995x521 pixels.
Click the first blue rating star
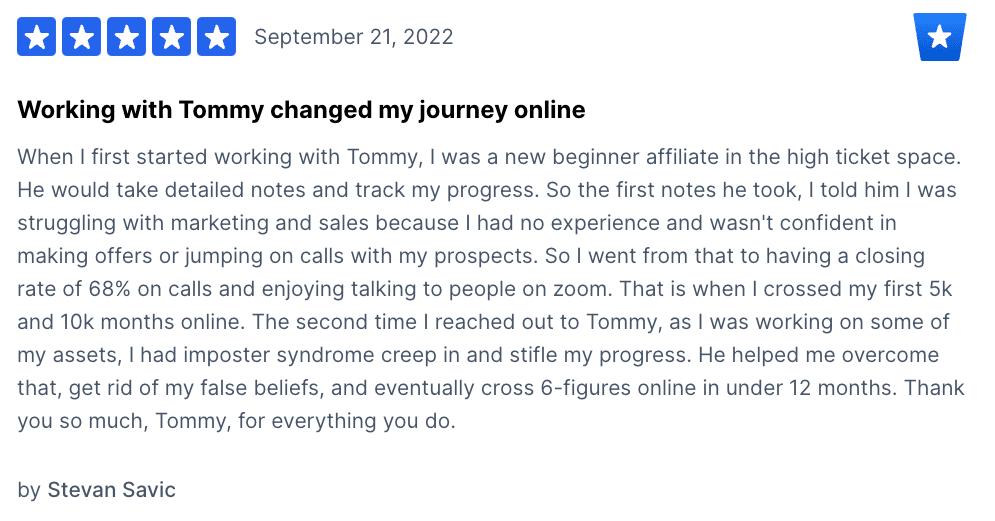click(36, 37)
